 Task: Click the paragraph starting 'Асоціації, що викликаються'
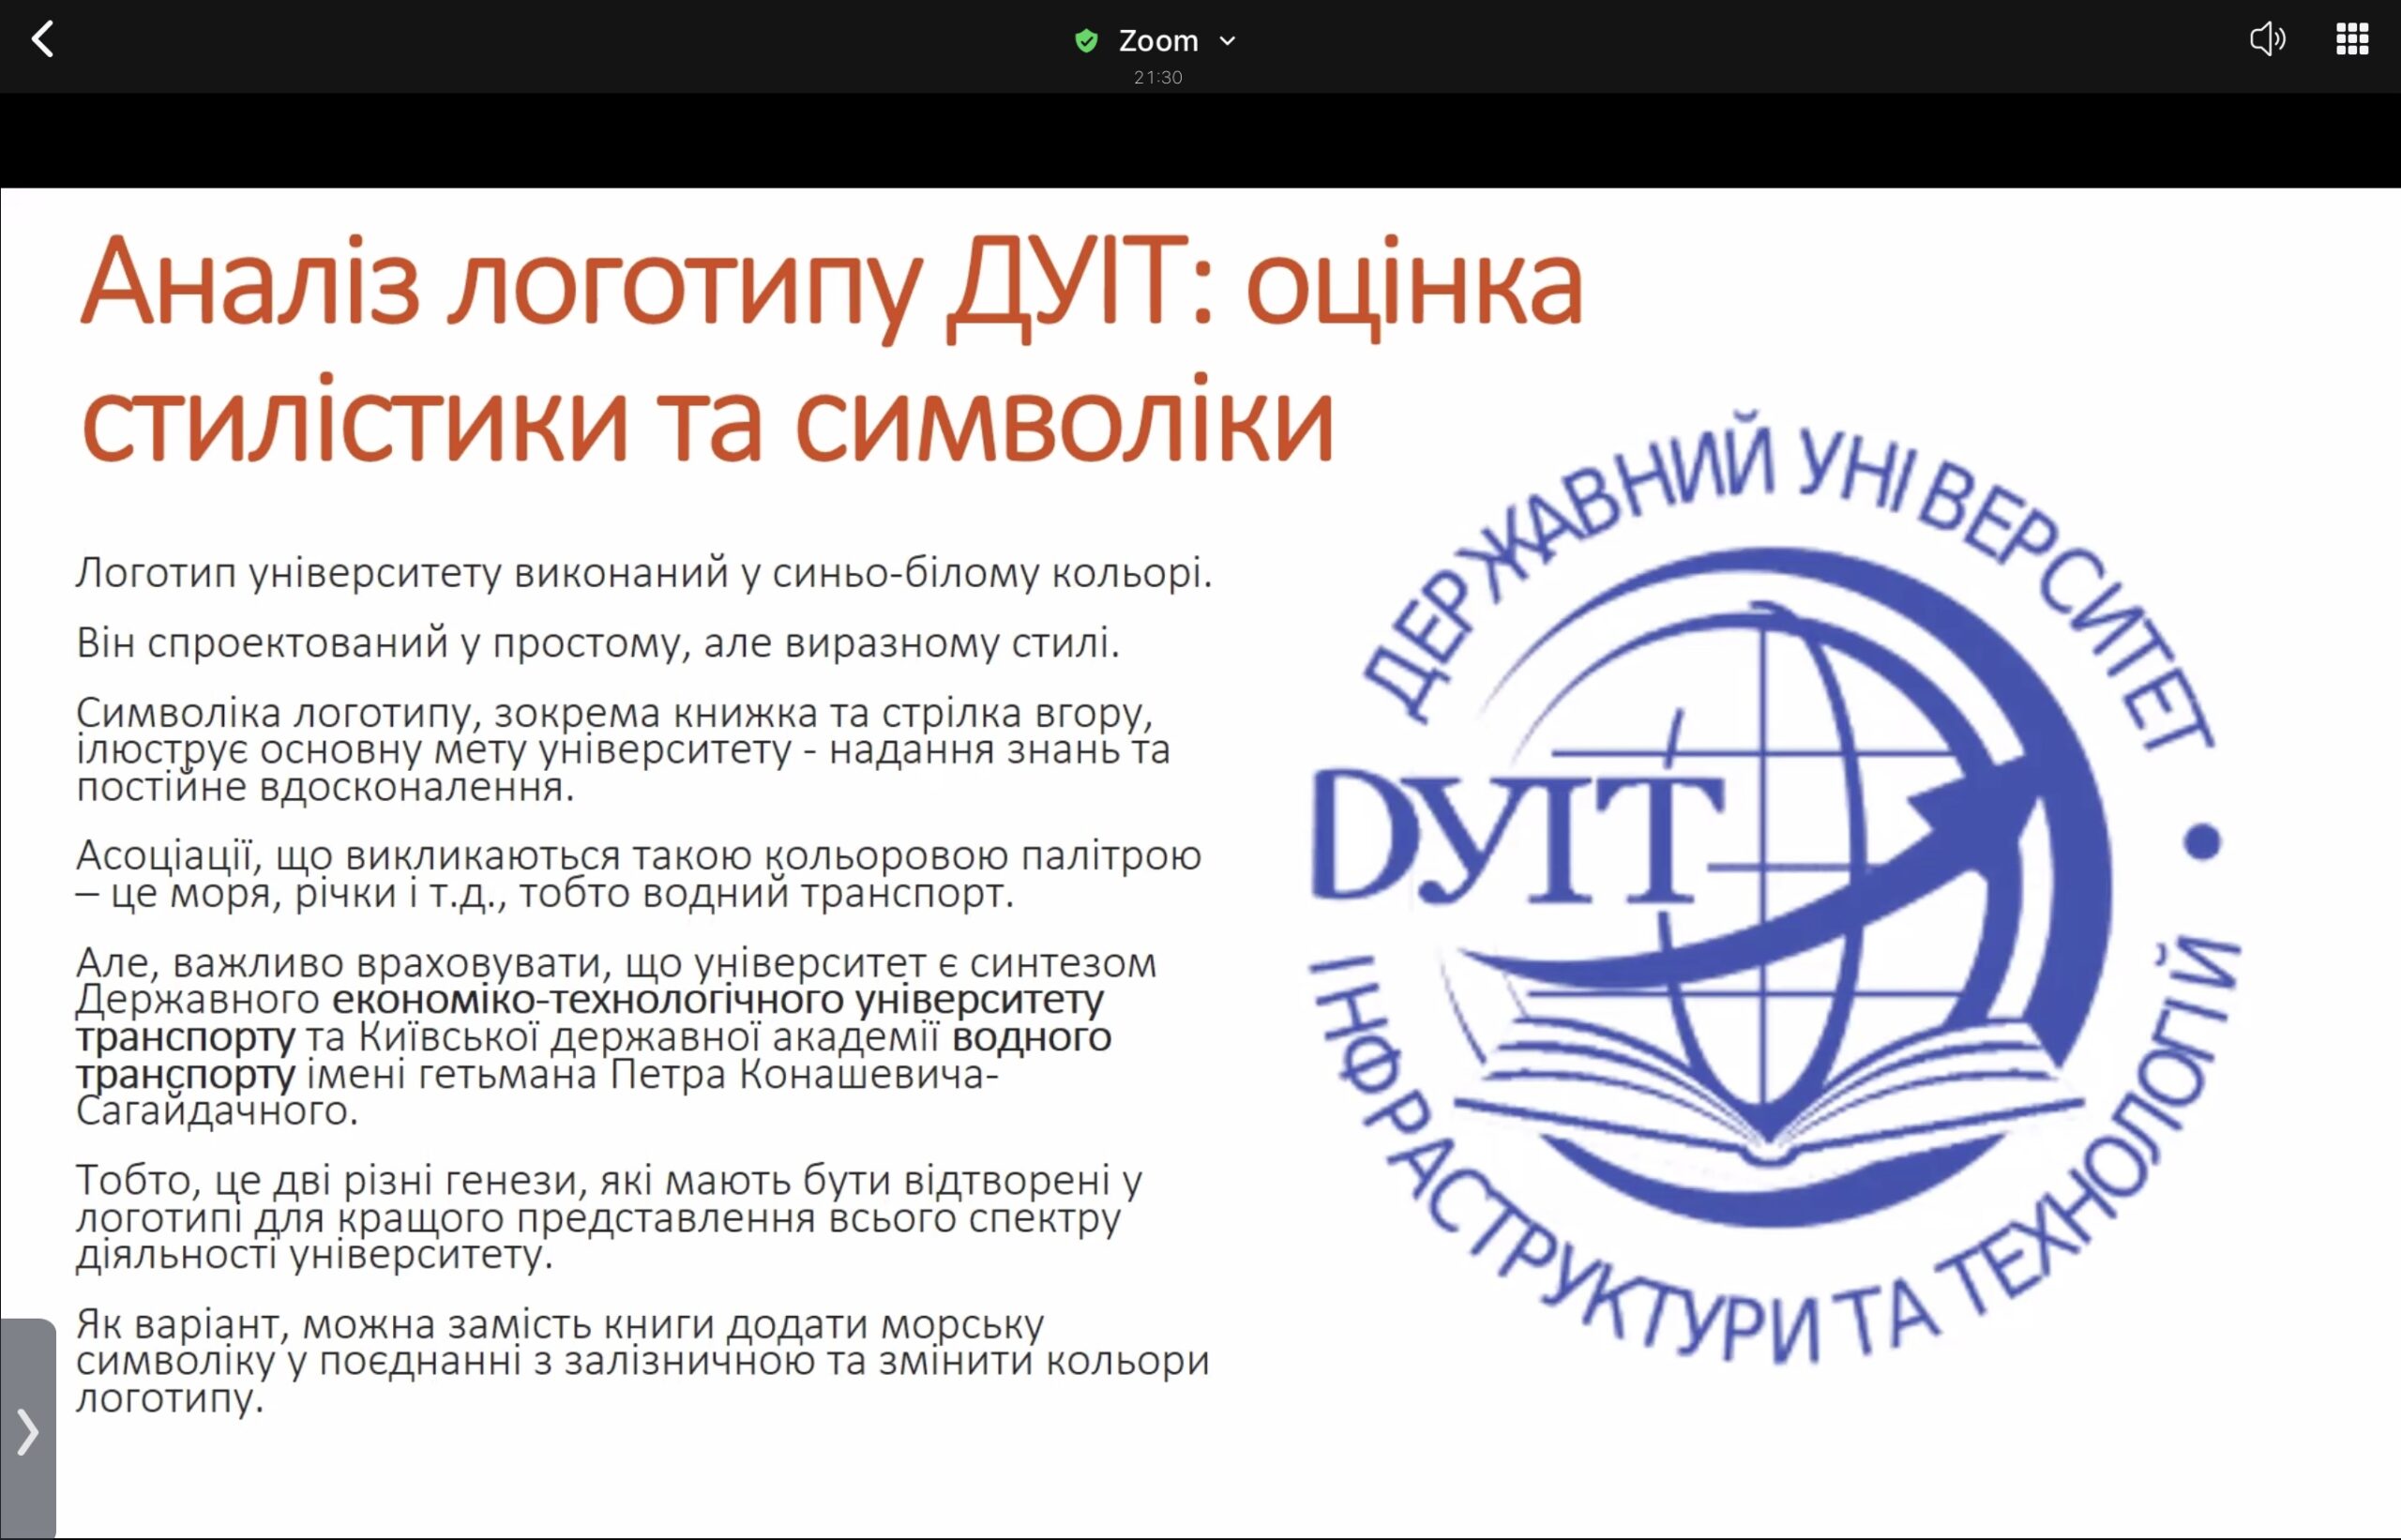(x=639, y=874)
